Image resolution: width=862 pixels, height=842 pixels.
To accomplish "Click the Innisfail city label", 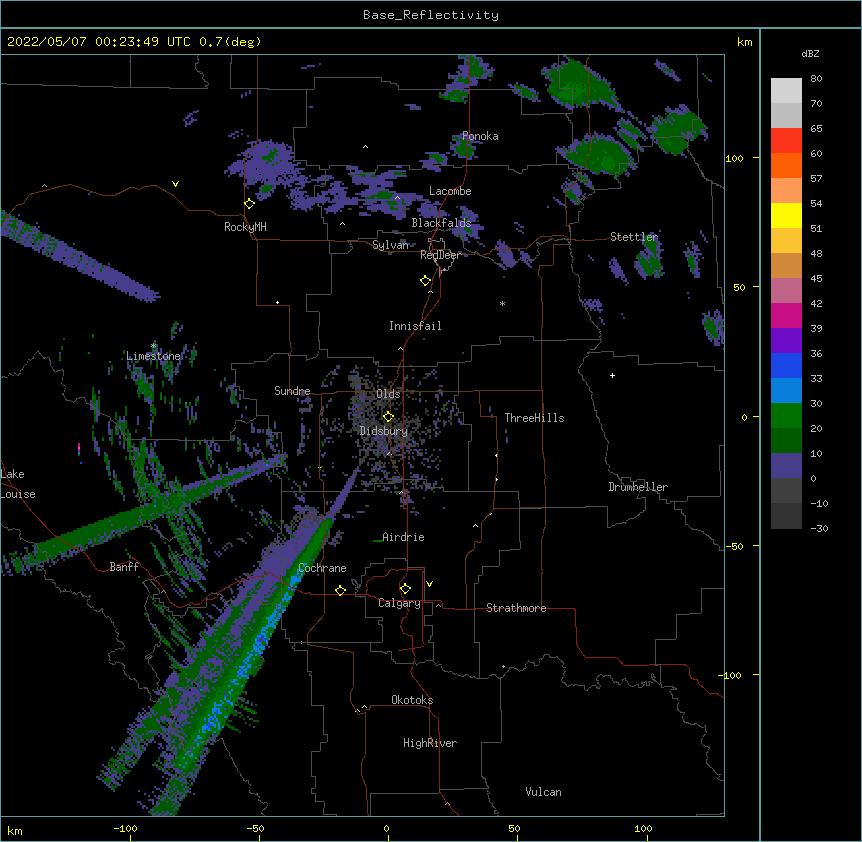I will 415,326.
